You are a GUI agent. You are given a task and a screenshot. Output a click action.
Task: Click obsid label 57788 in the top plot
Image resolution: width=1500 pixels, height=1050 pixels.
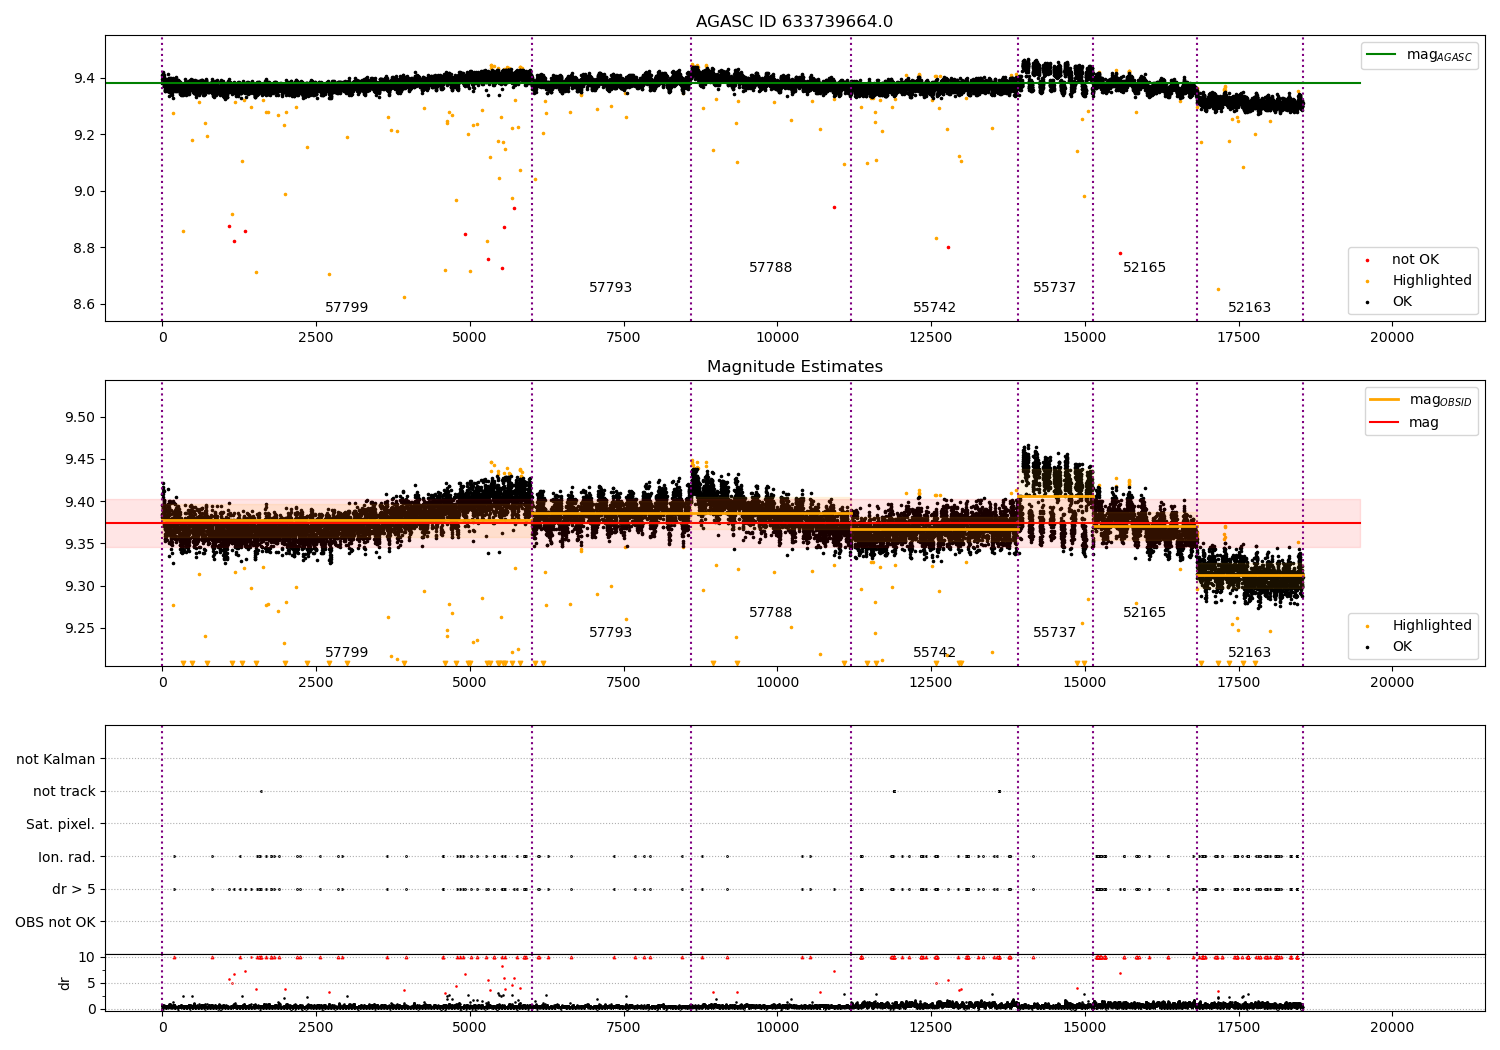770,268
